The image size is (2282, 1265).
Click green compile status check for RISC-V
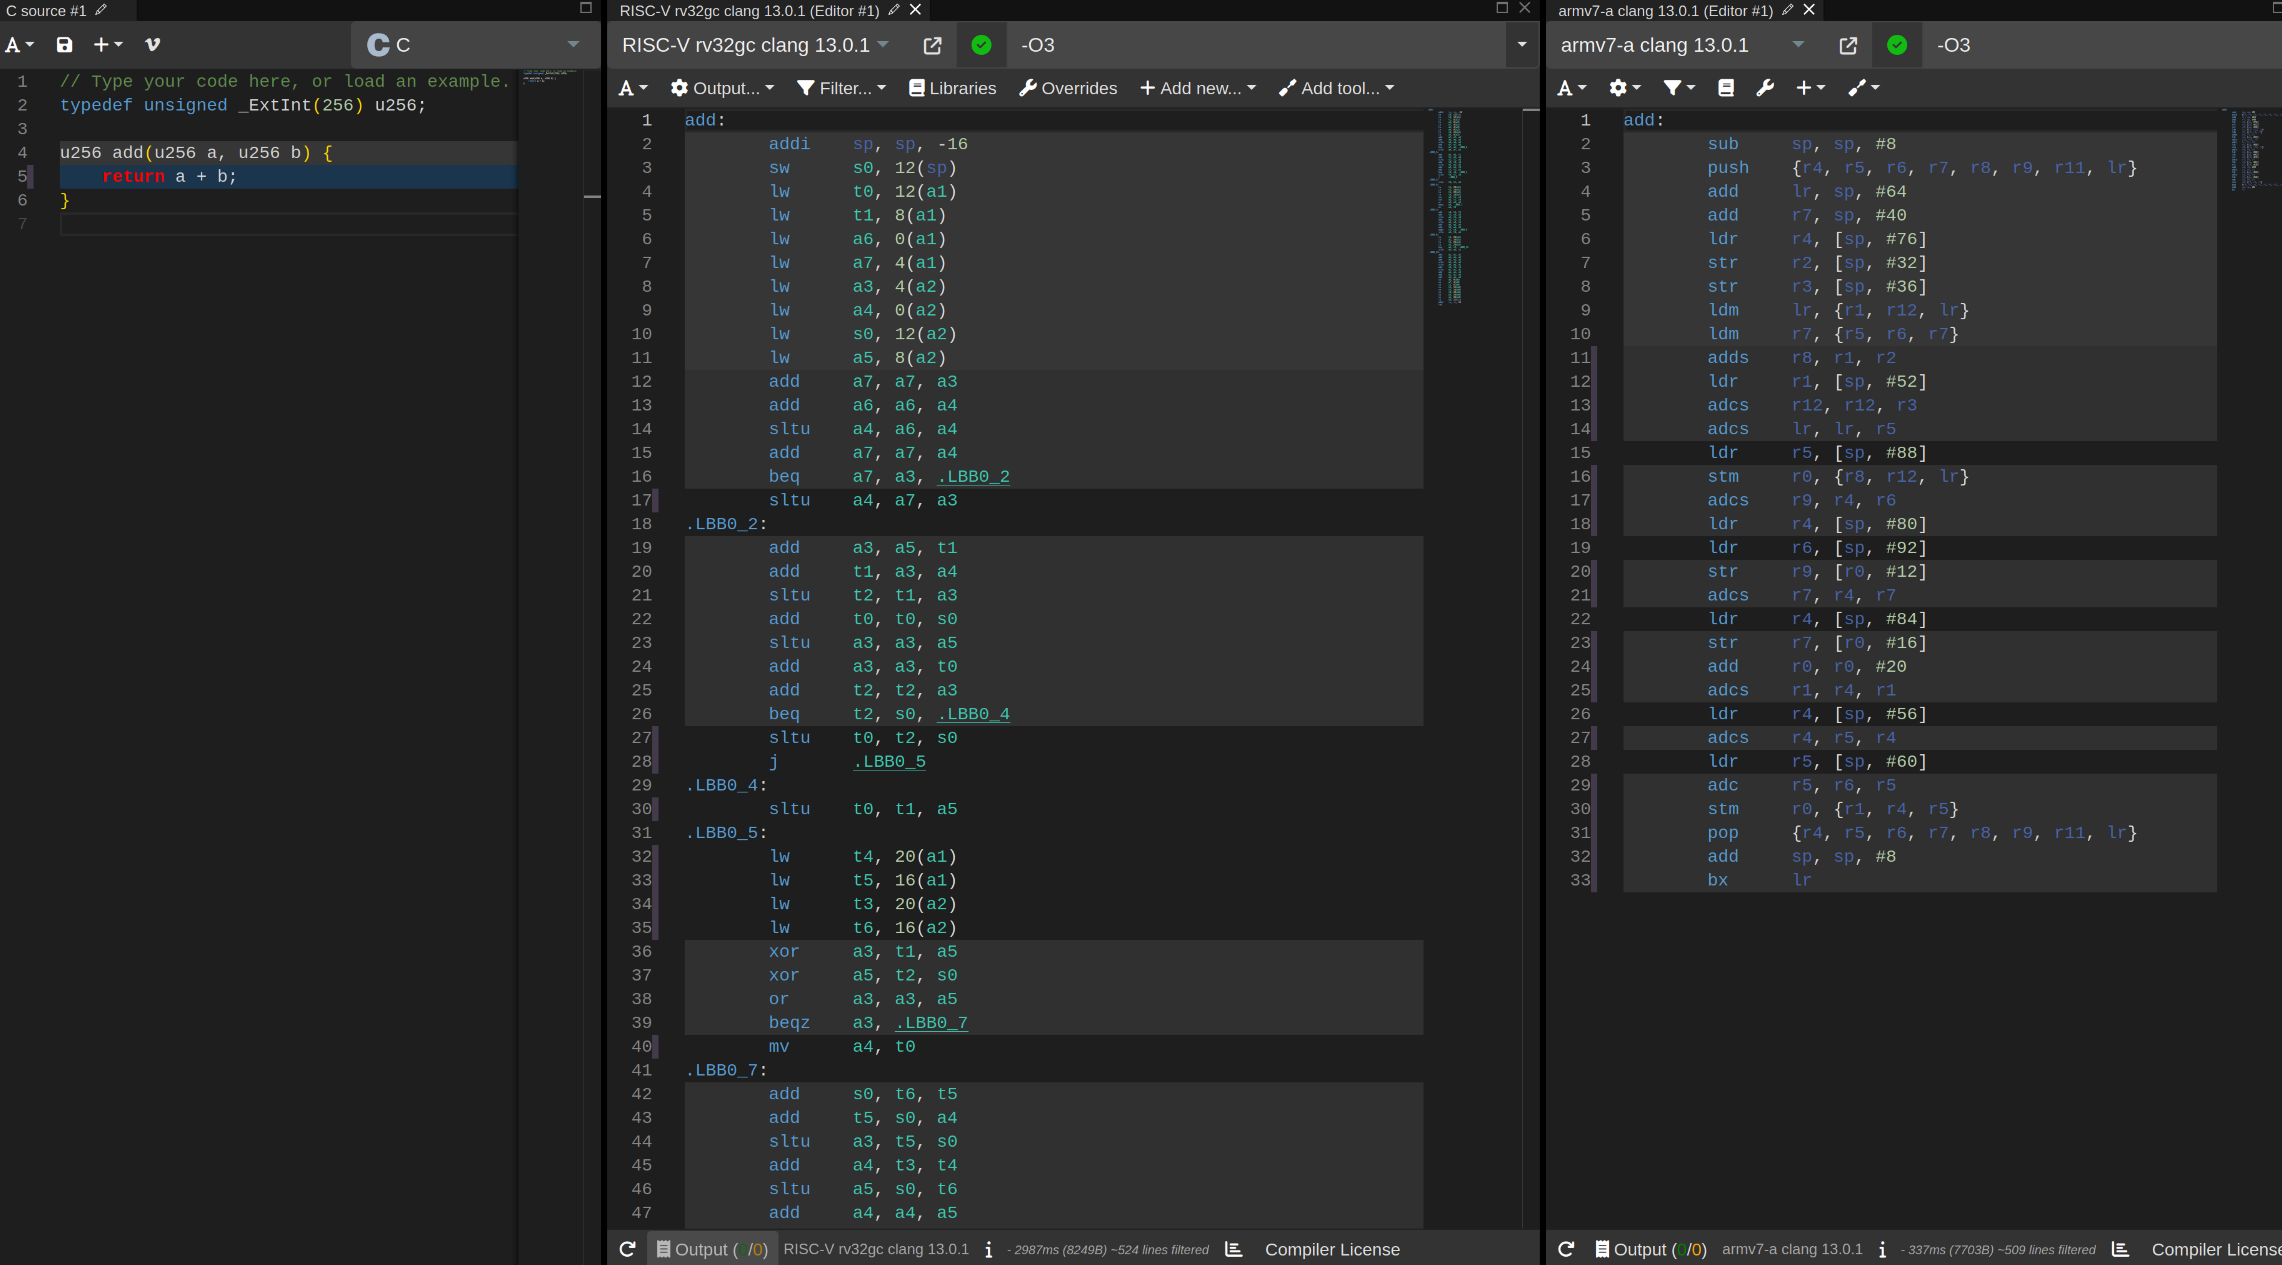tap(981, 45)
